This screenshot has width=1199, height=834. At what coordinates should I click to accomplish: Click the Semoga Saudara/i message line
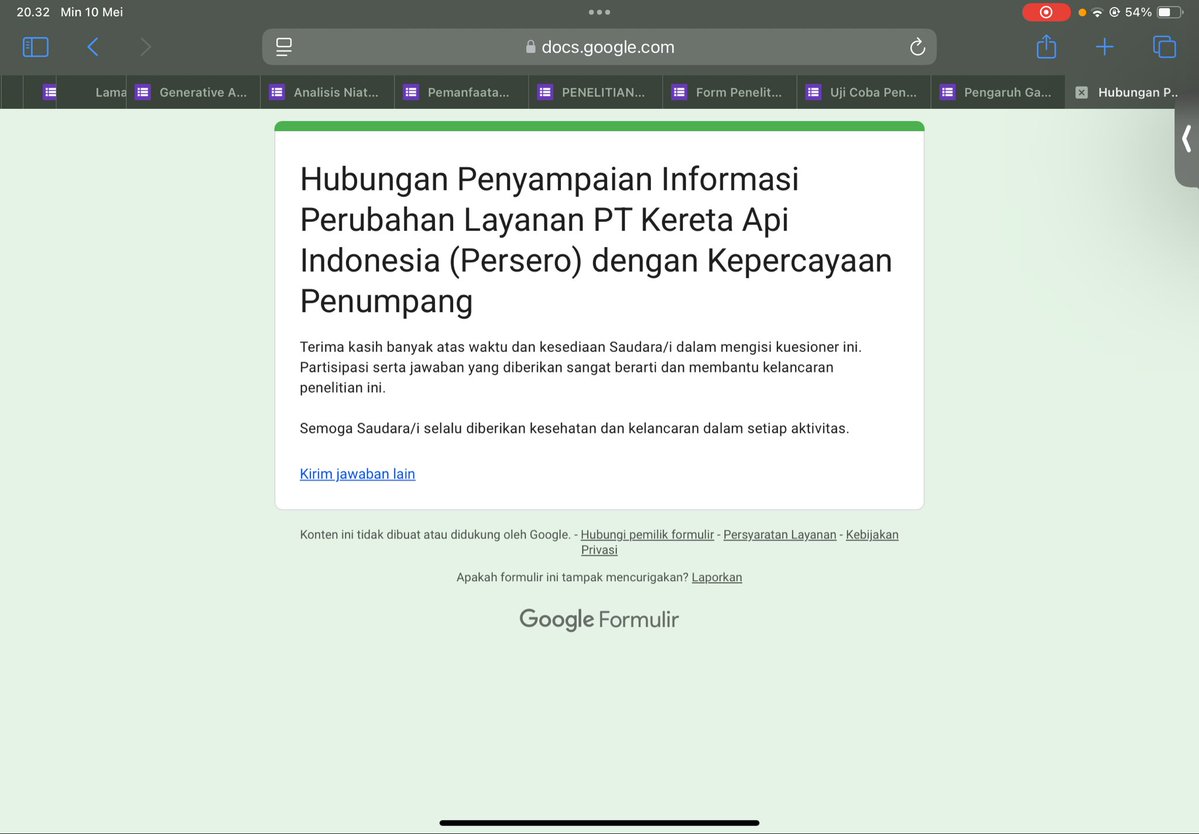click(574, 428)
